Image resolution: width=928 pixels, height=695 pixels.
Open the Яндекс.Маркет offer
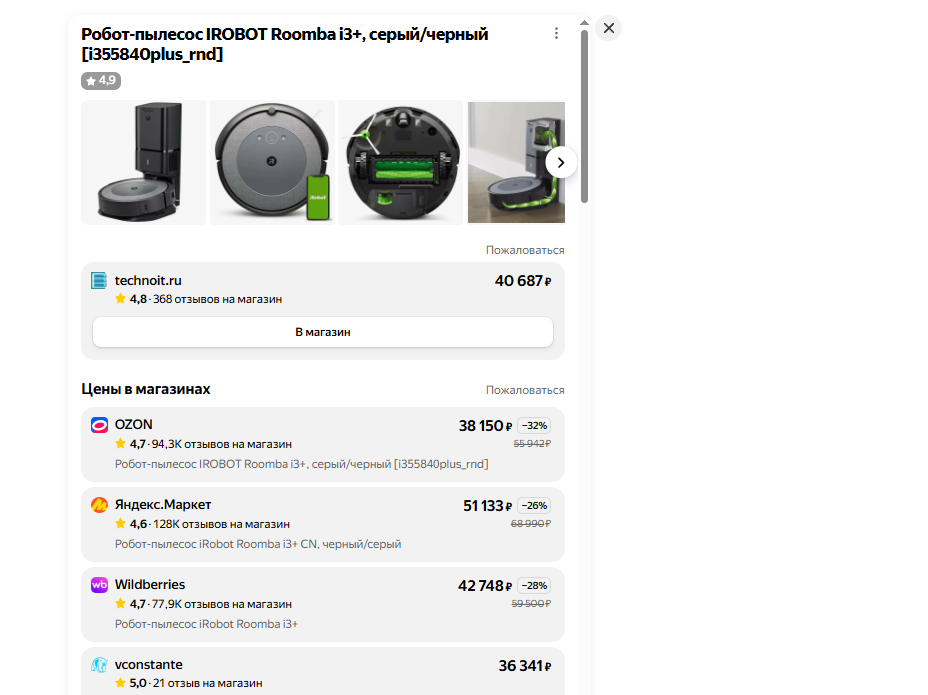[323, 525]
